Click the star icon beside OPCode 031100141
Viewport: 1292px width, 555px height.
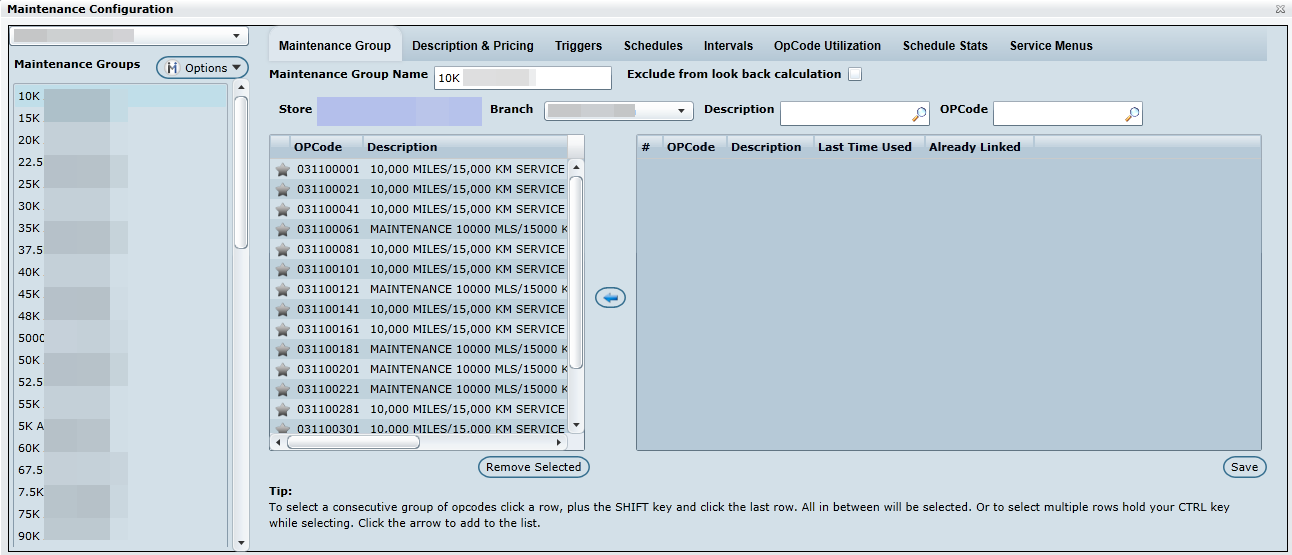pyautogui.click(x=283, y=310)
